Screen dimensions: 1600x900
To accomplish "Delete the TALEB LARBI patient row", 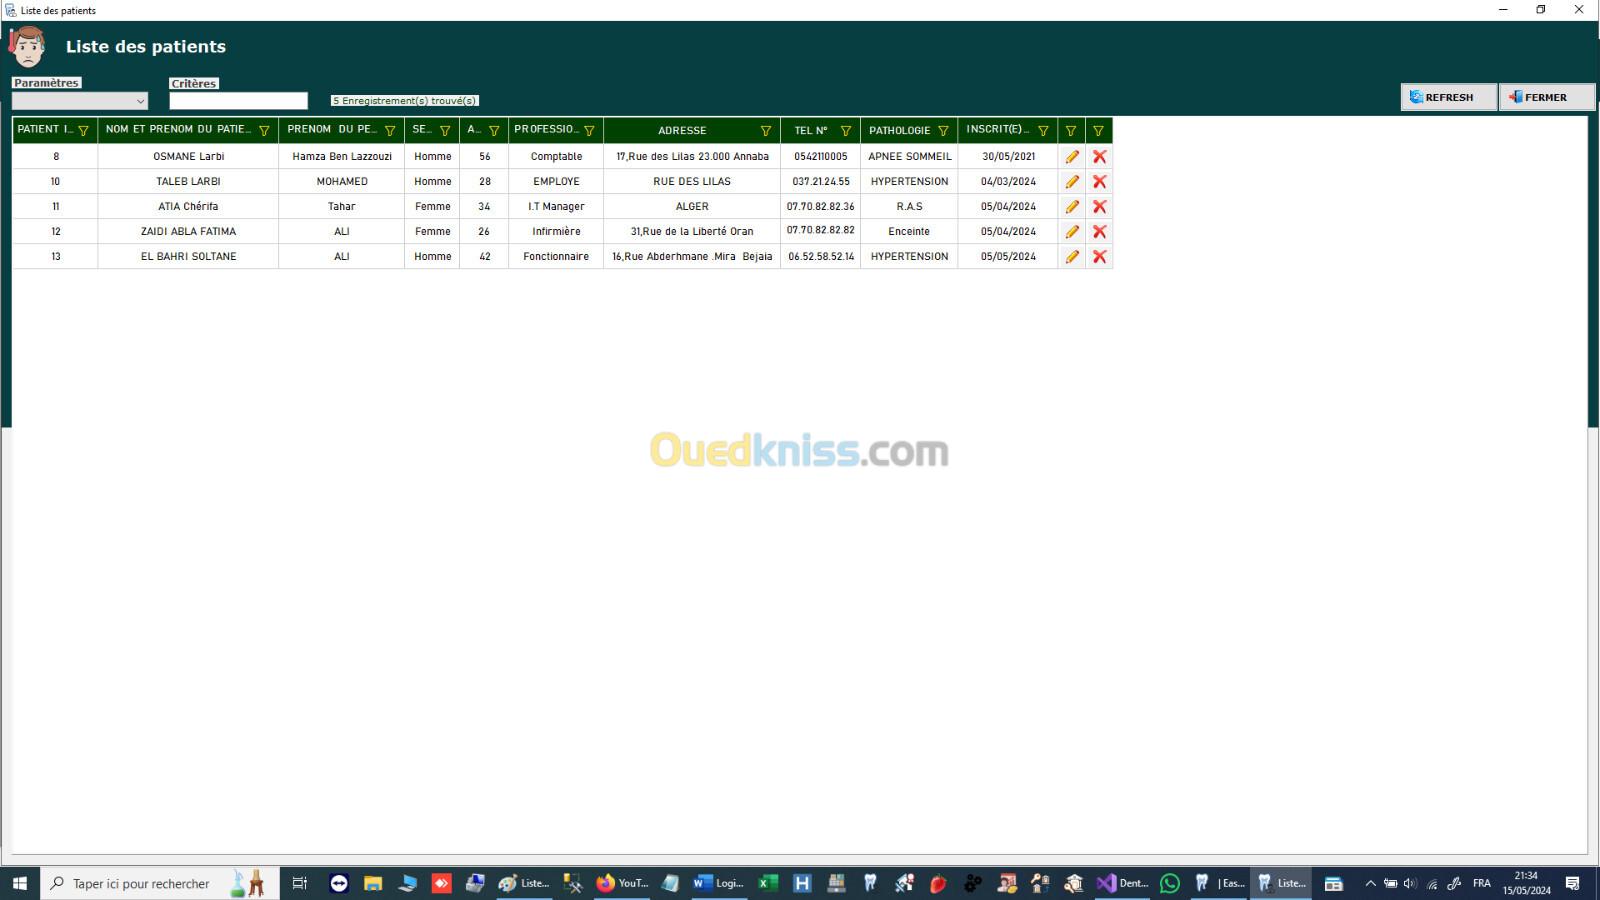I will (x=1099, y=182).
